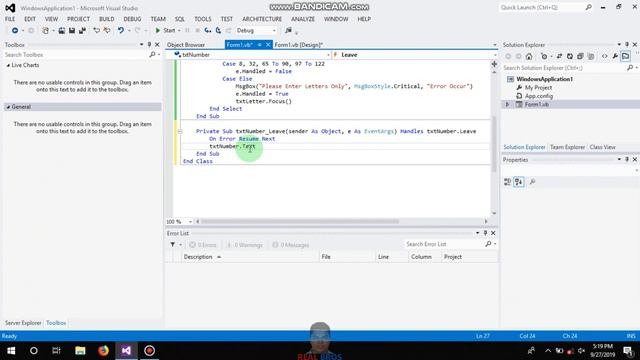Viewport: 640px width, 360px height.
Task: Click the editor vertical scrollbar thumb
Action: click(x=494, y=144)
